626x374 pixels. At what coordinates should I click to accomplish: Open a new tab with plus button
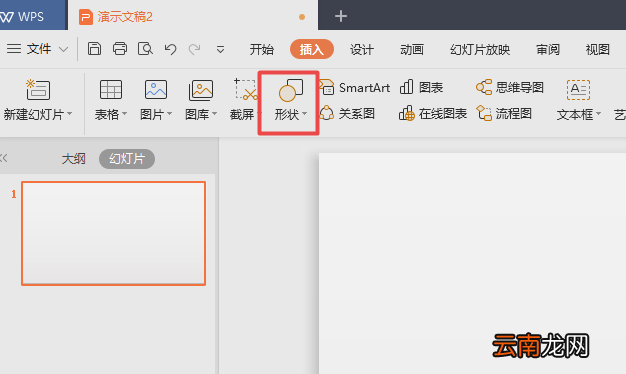(x=341, y=16)
